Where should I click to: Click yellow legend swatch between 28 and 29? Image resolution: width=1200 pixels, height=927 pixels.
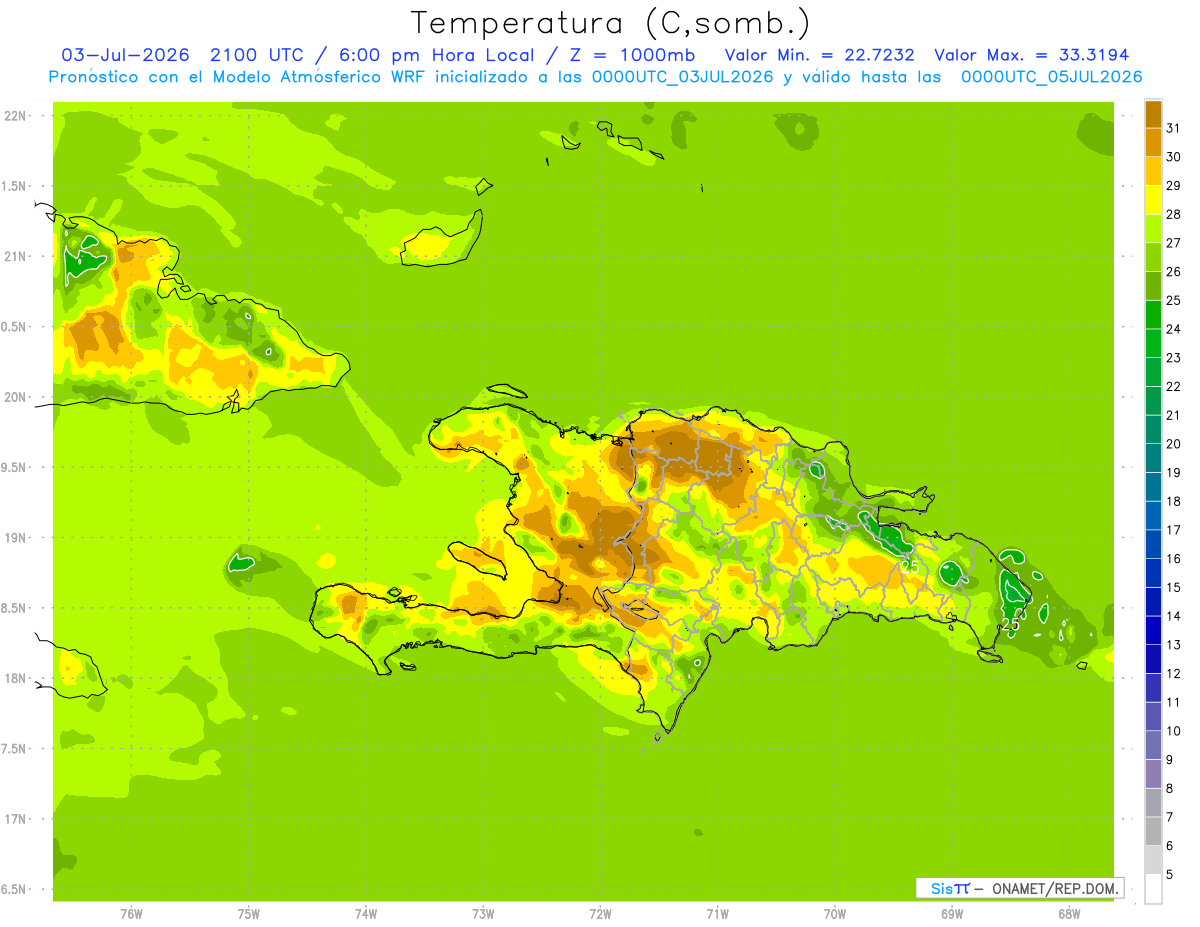click(x=1153, y=200)
